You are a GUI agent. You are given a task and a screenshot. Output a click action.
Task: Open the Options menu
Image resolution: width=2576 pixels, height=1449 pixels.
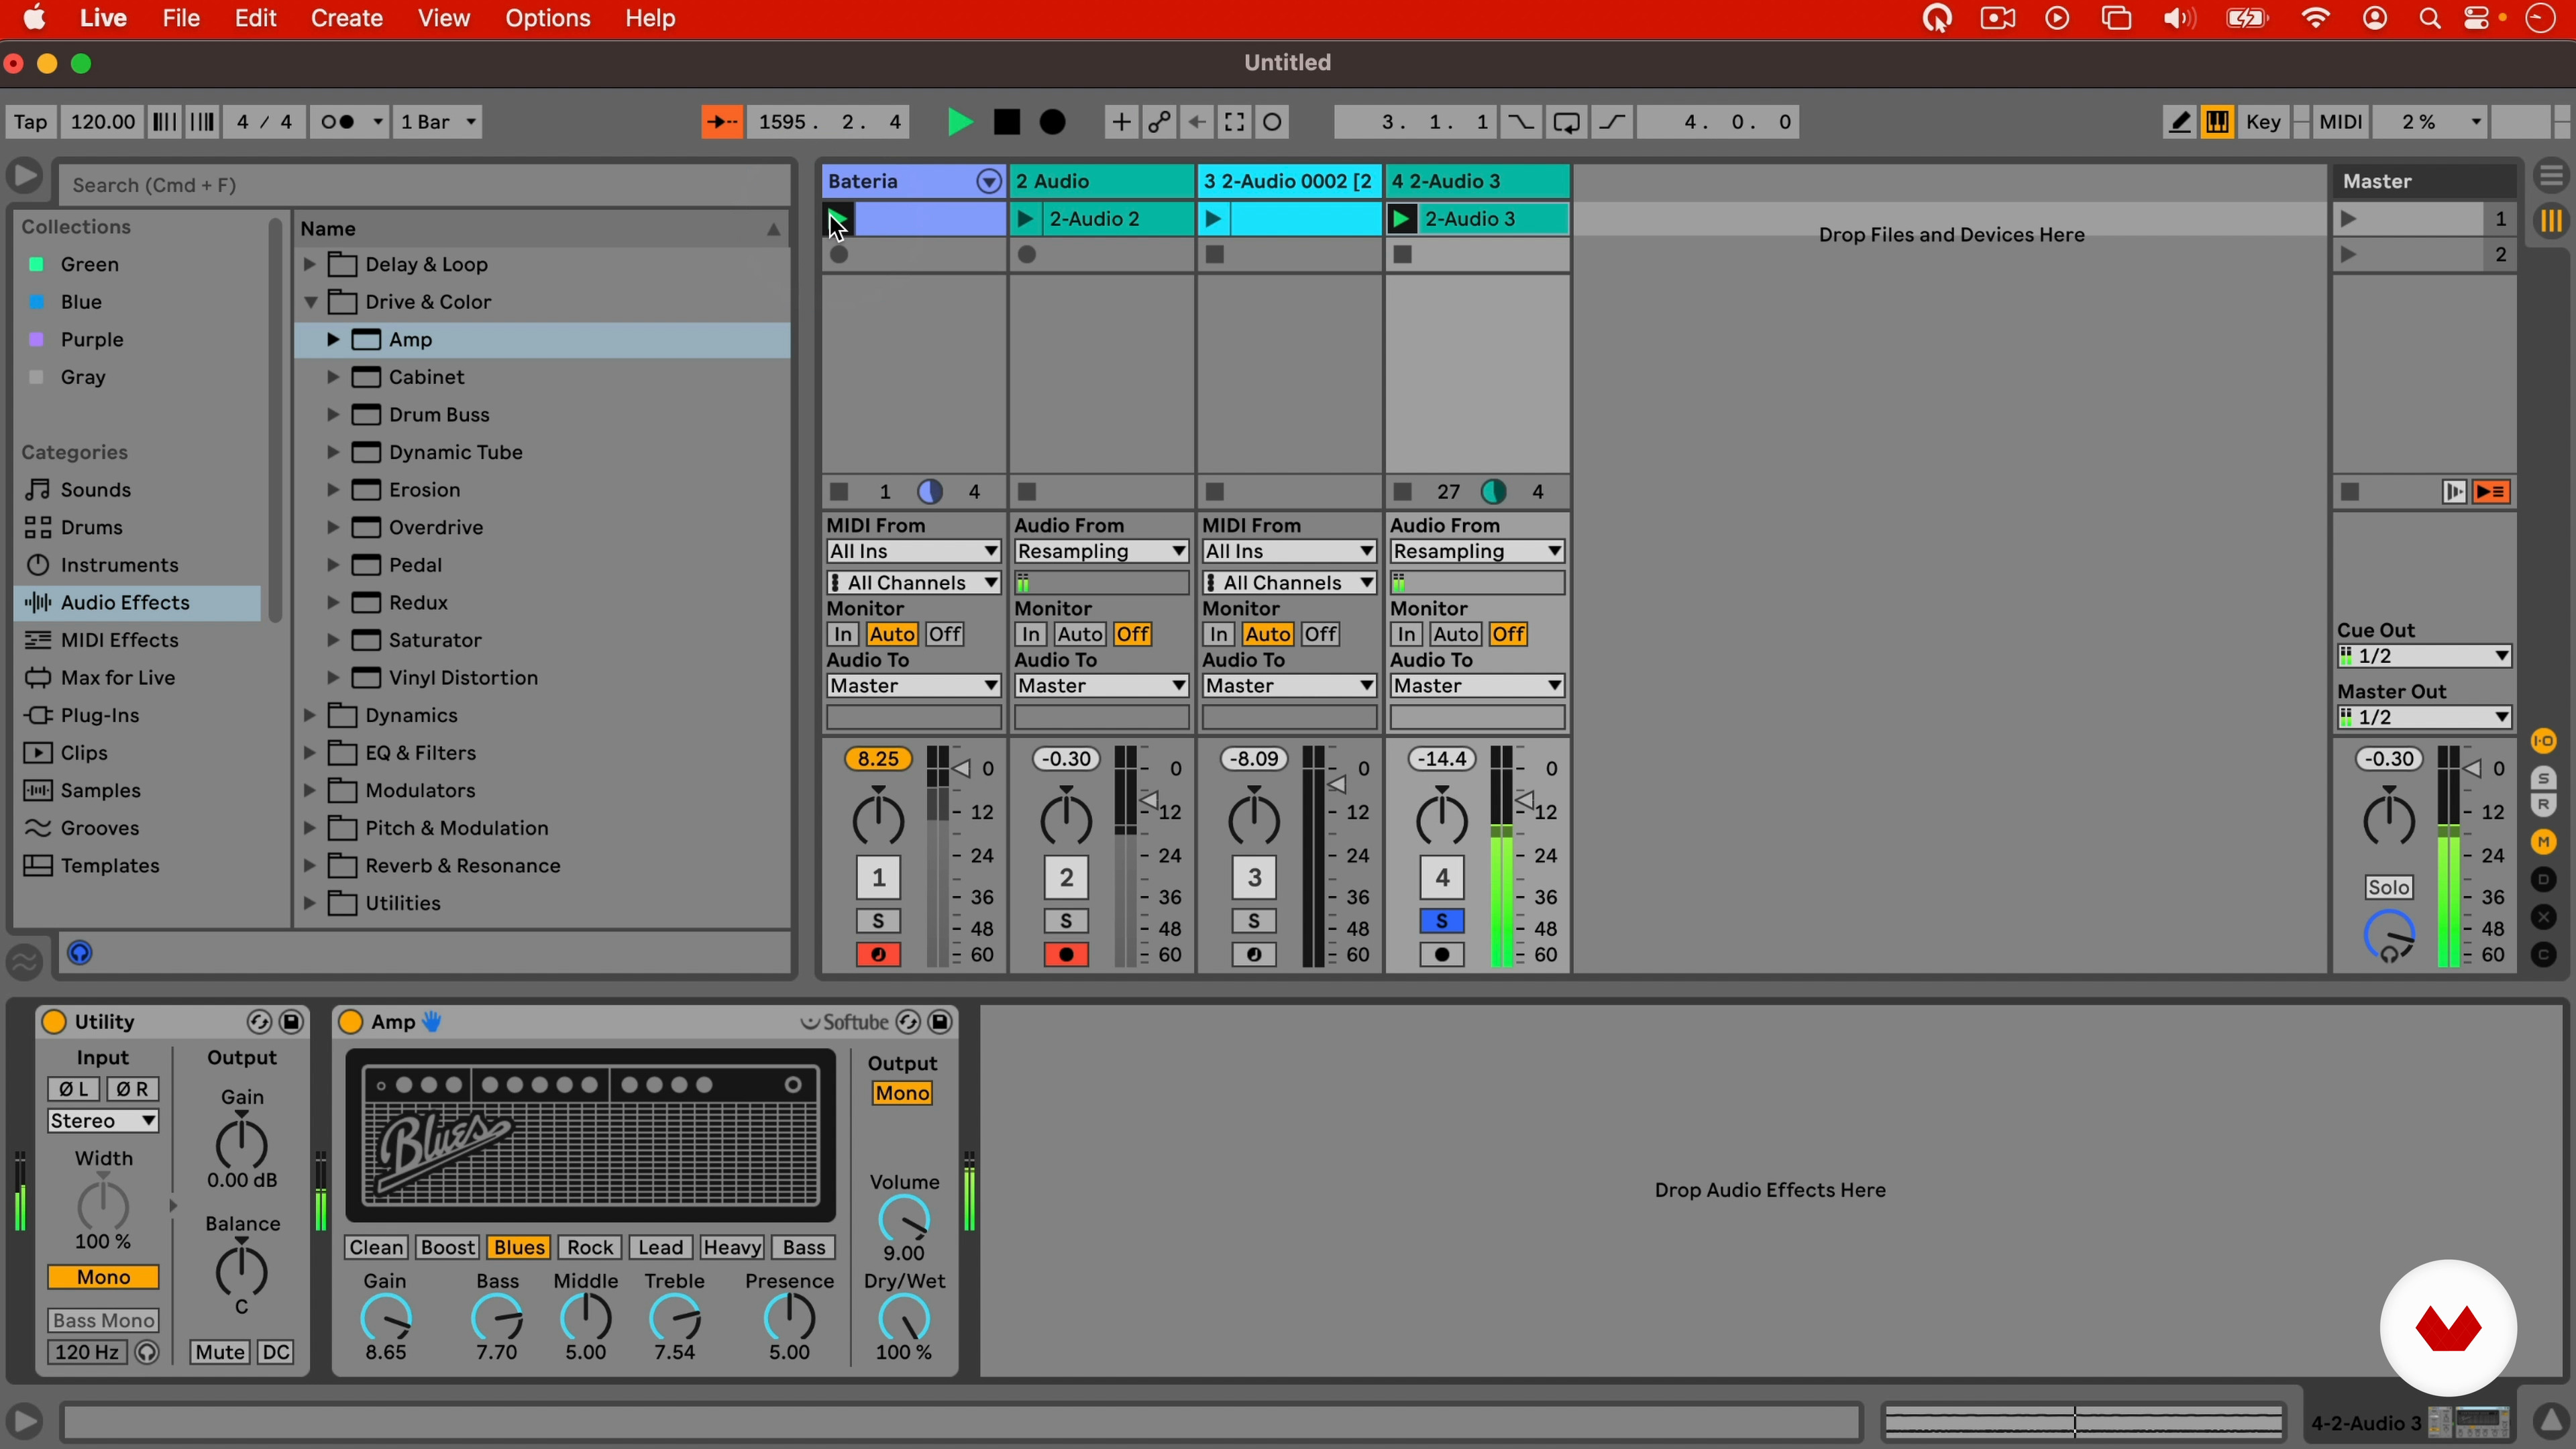tap(548, 18)
